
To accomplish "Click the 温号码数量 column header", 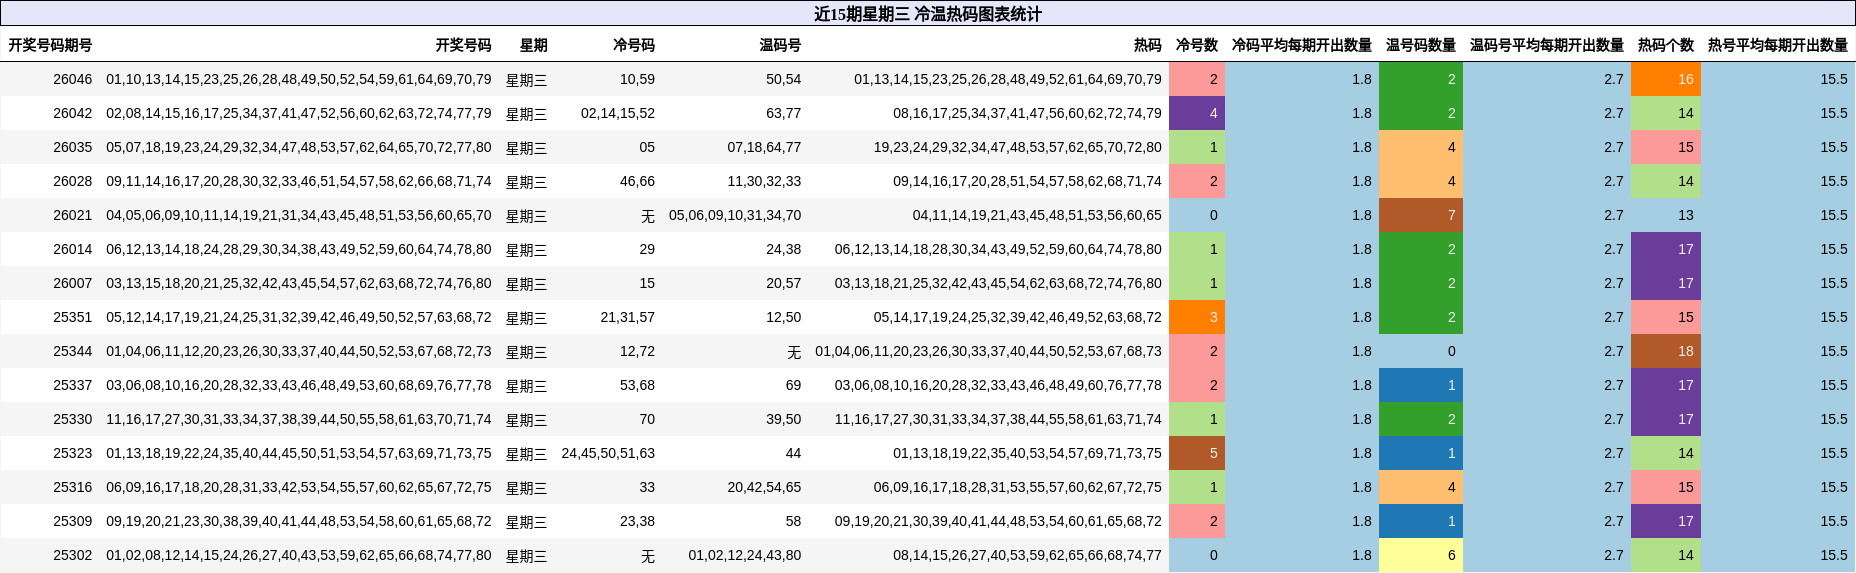I will [1421, 45].
